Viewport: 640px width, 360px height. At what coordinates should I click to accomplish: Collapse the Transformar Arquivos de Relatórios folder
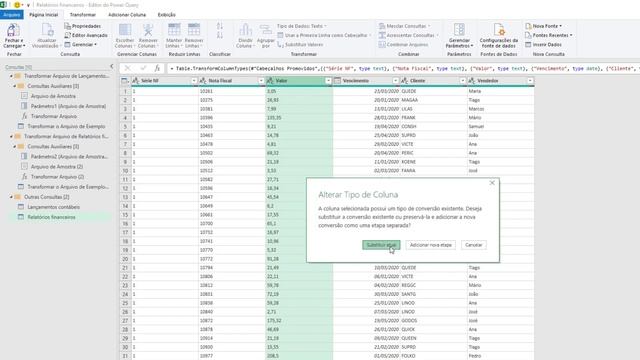[x=11, y=136]
